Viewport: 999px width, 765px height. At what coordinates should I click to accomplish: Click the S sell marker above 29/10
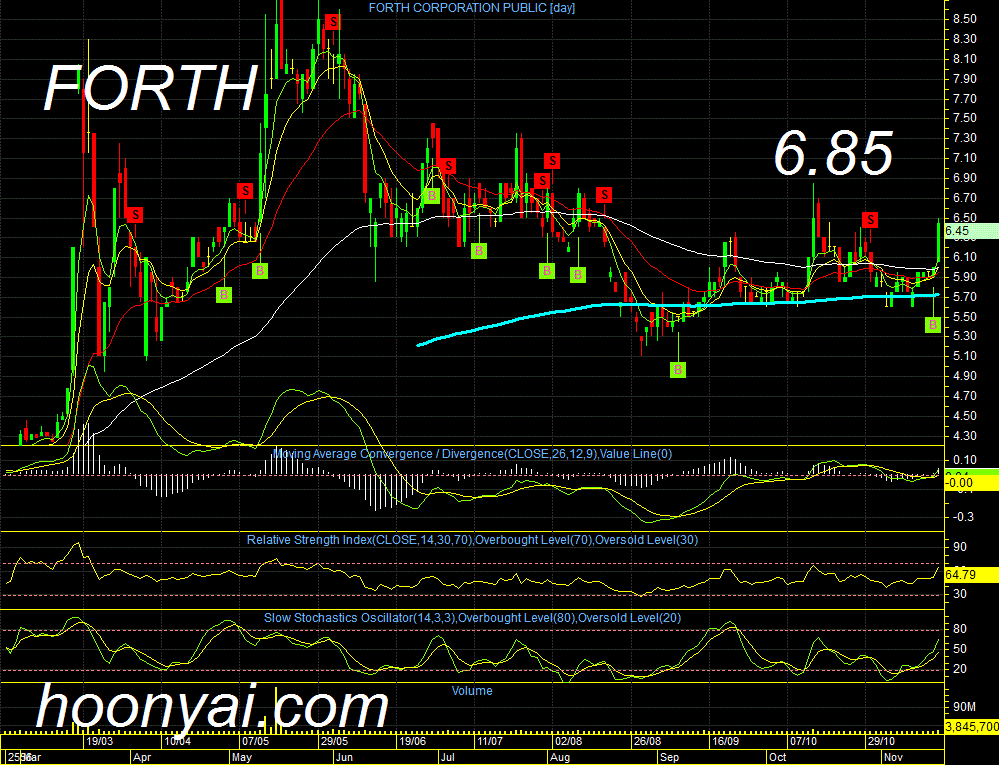tap(870, 220)
